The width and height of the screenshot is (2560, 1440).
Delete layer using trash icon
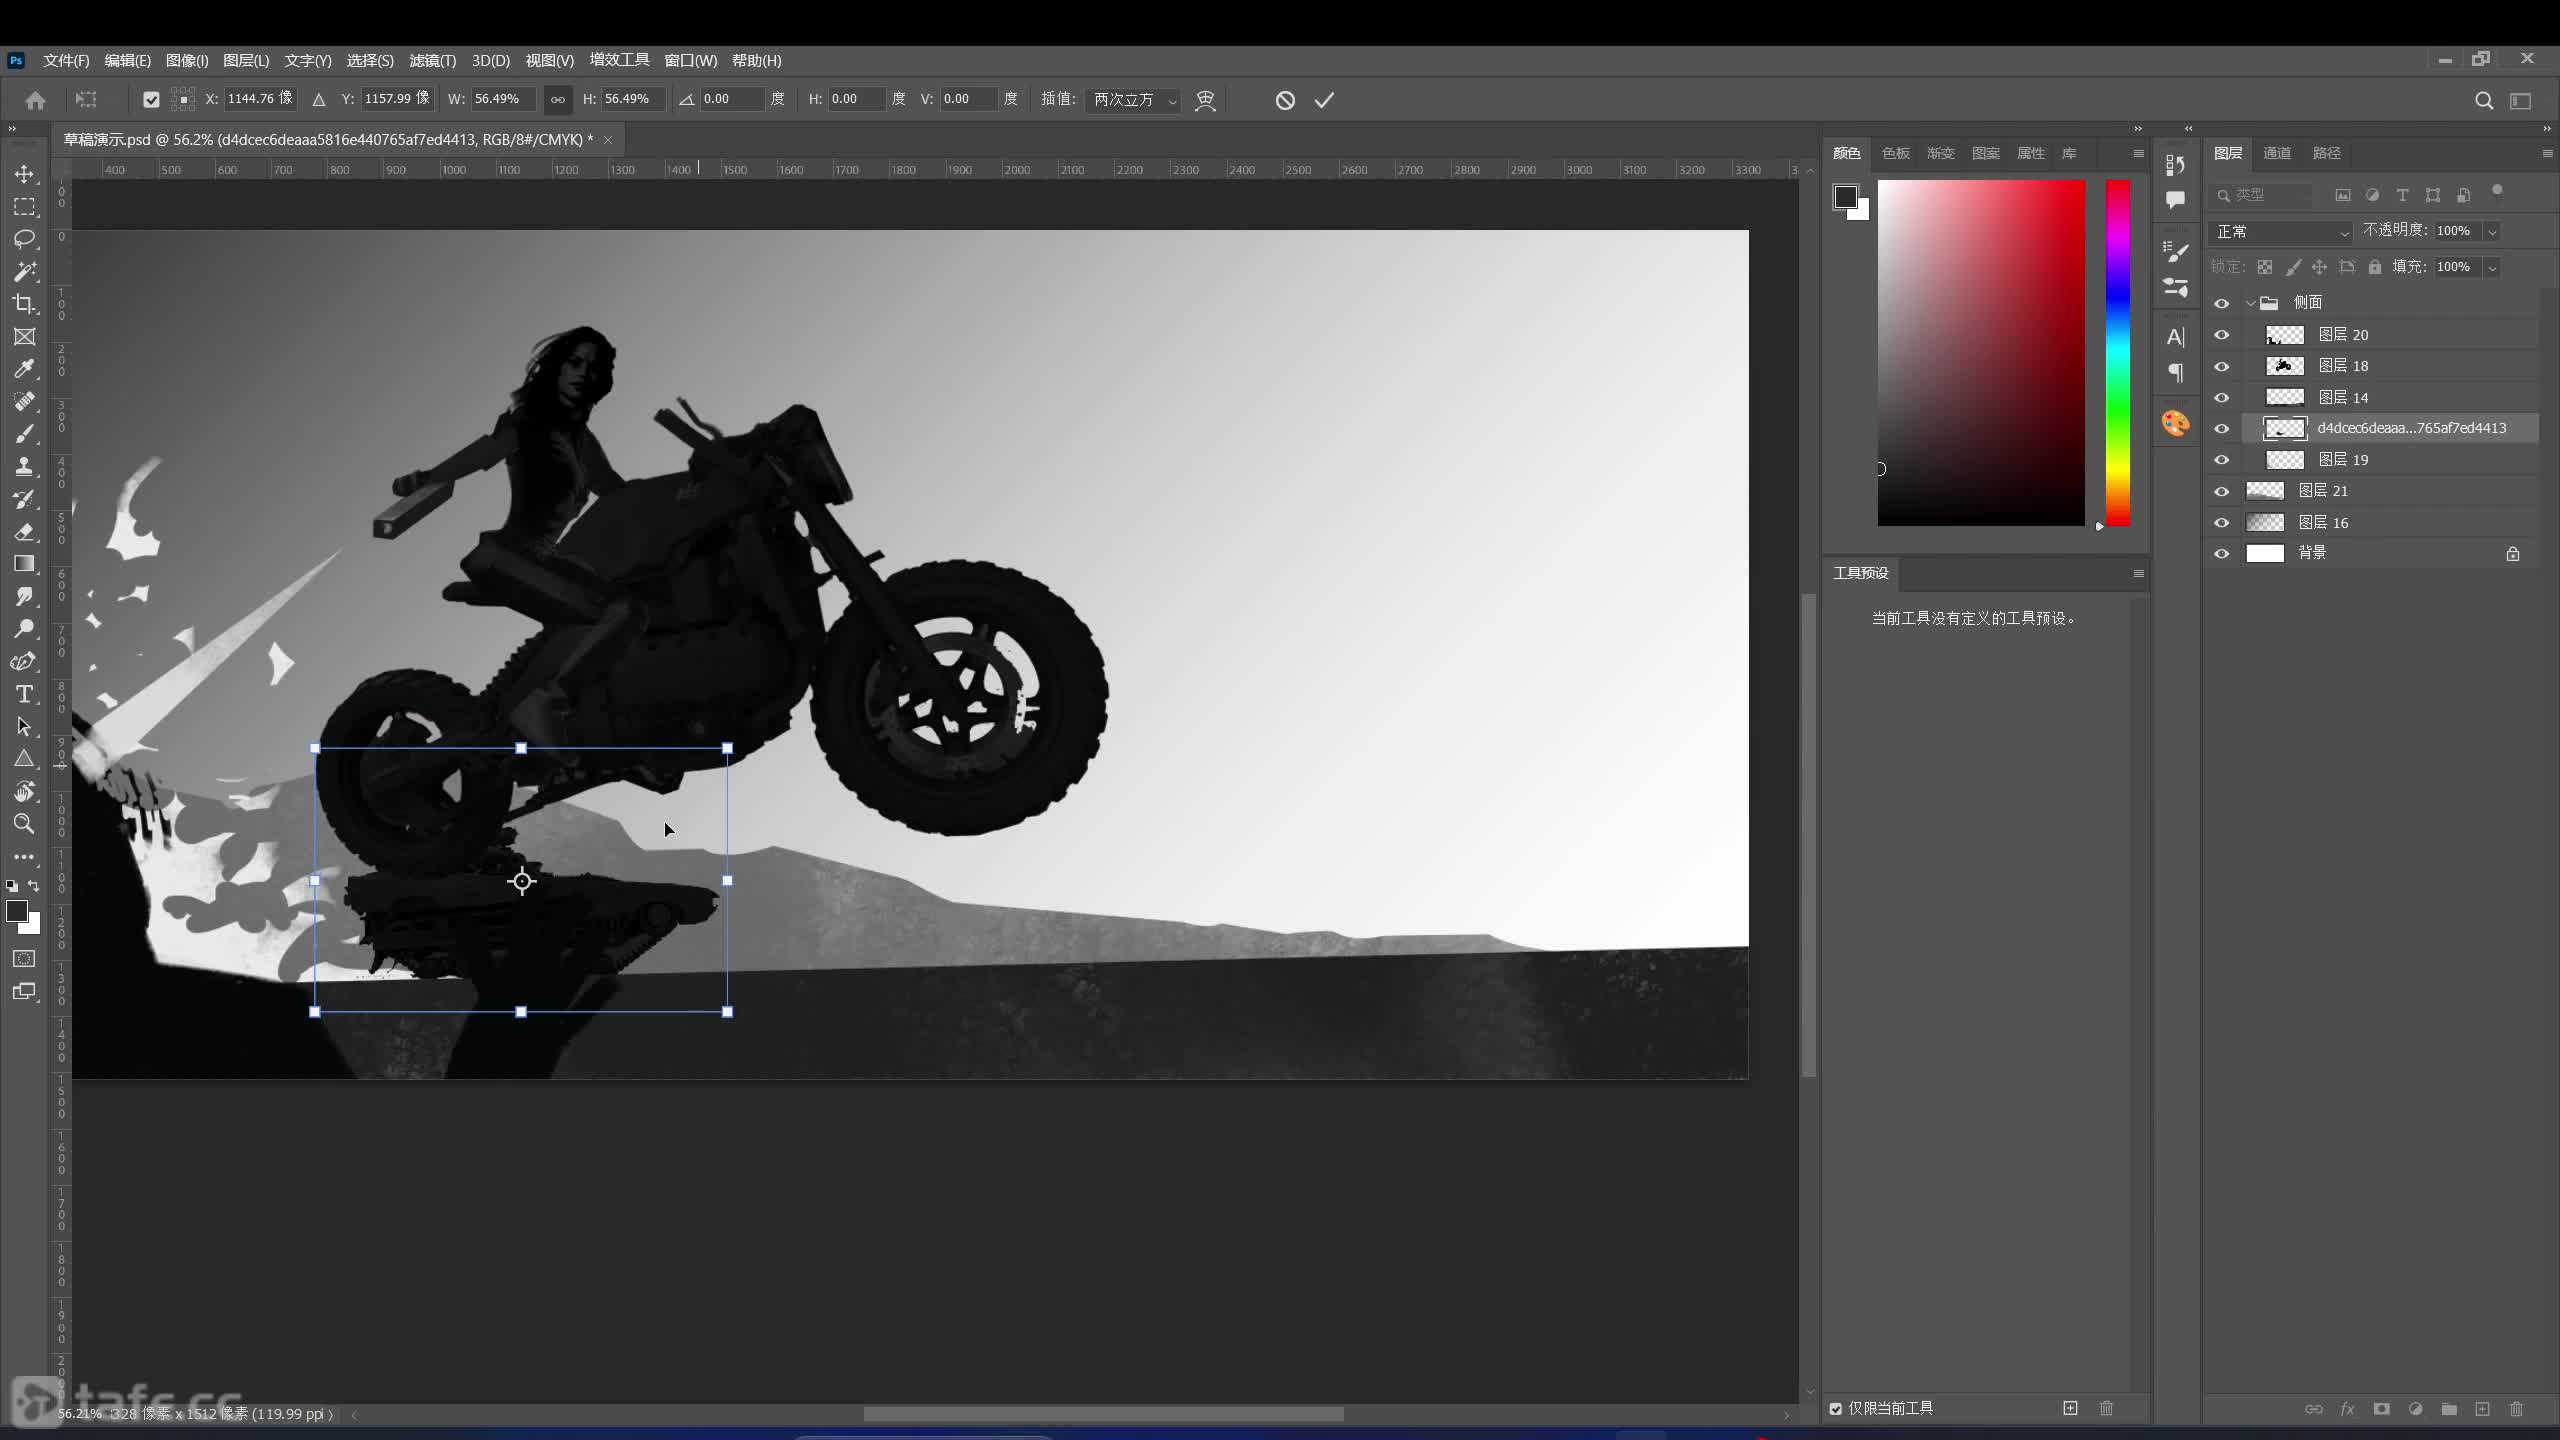coord(2516,1409)
